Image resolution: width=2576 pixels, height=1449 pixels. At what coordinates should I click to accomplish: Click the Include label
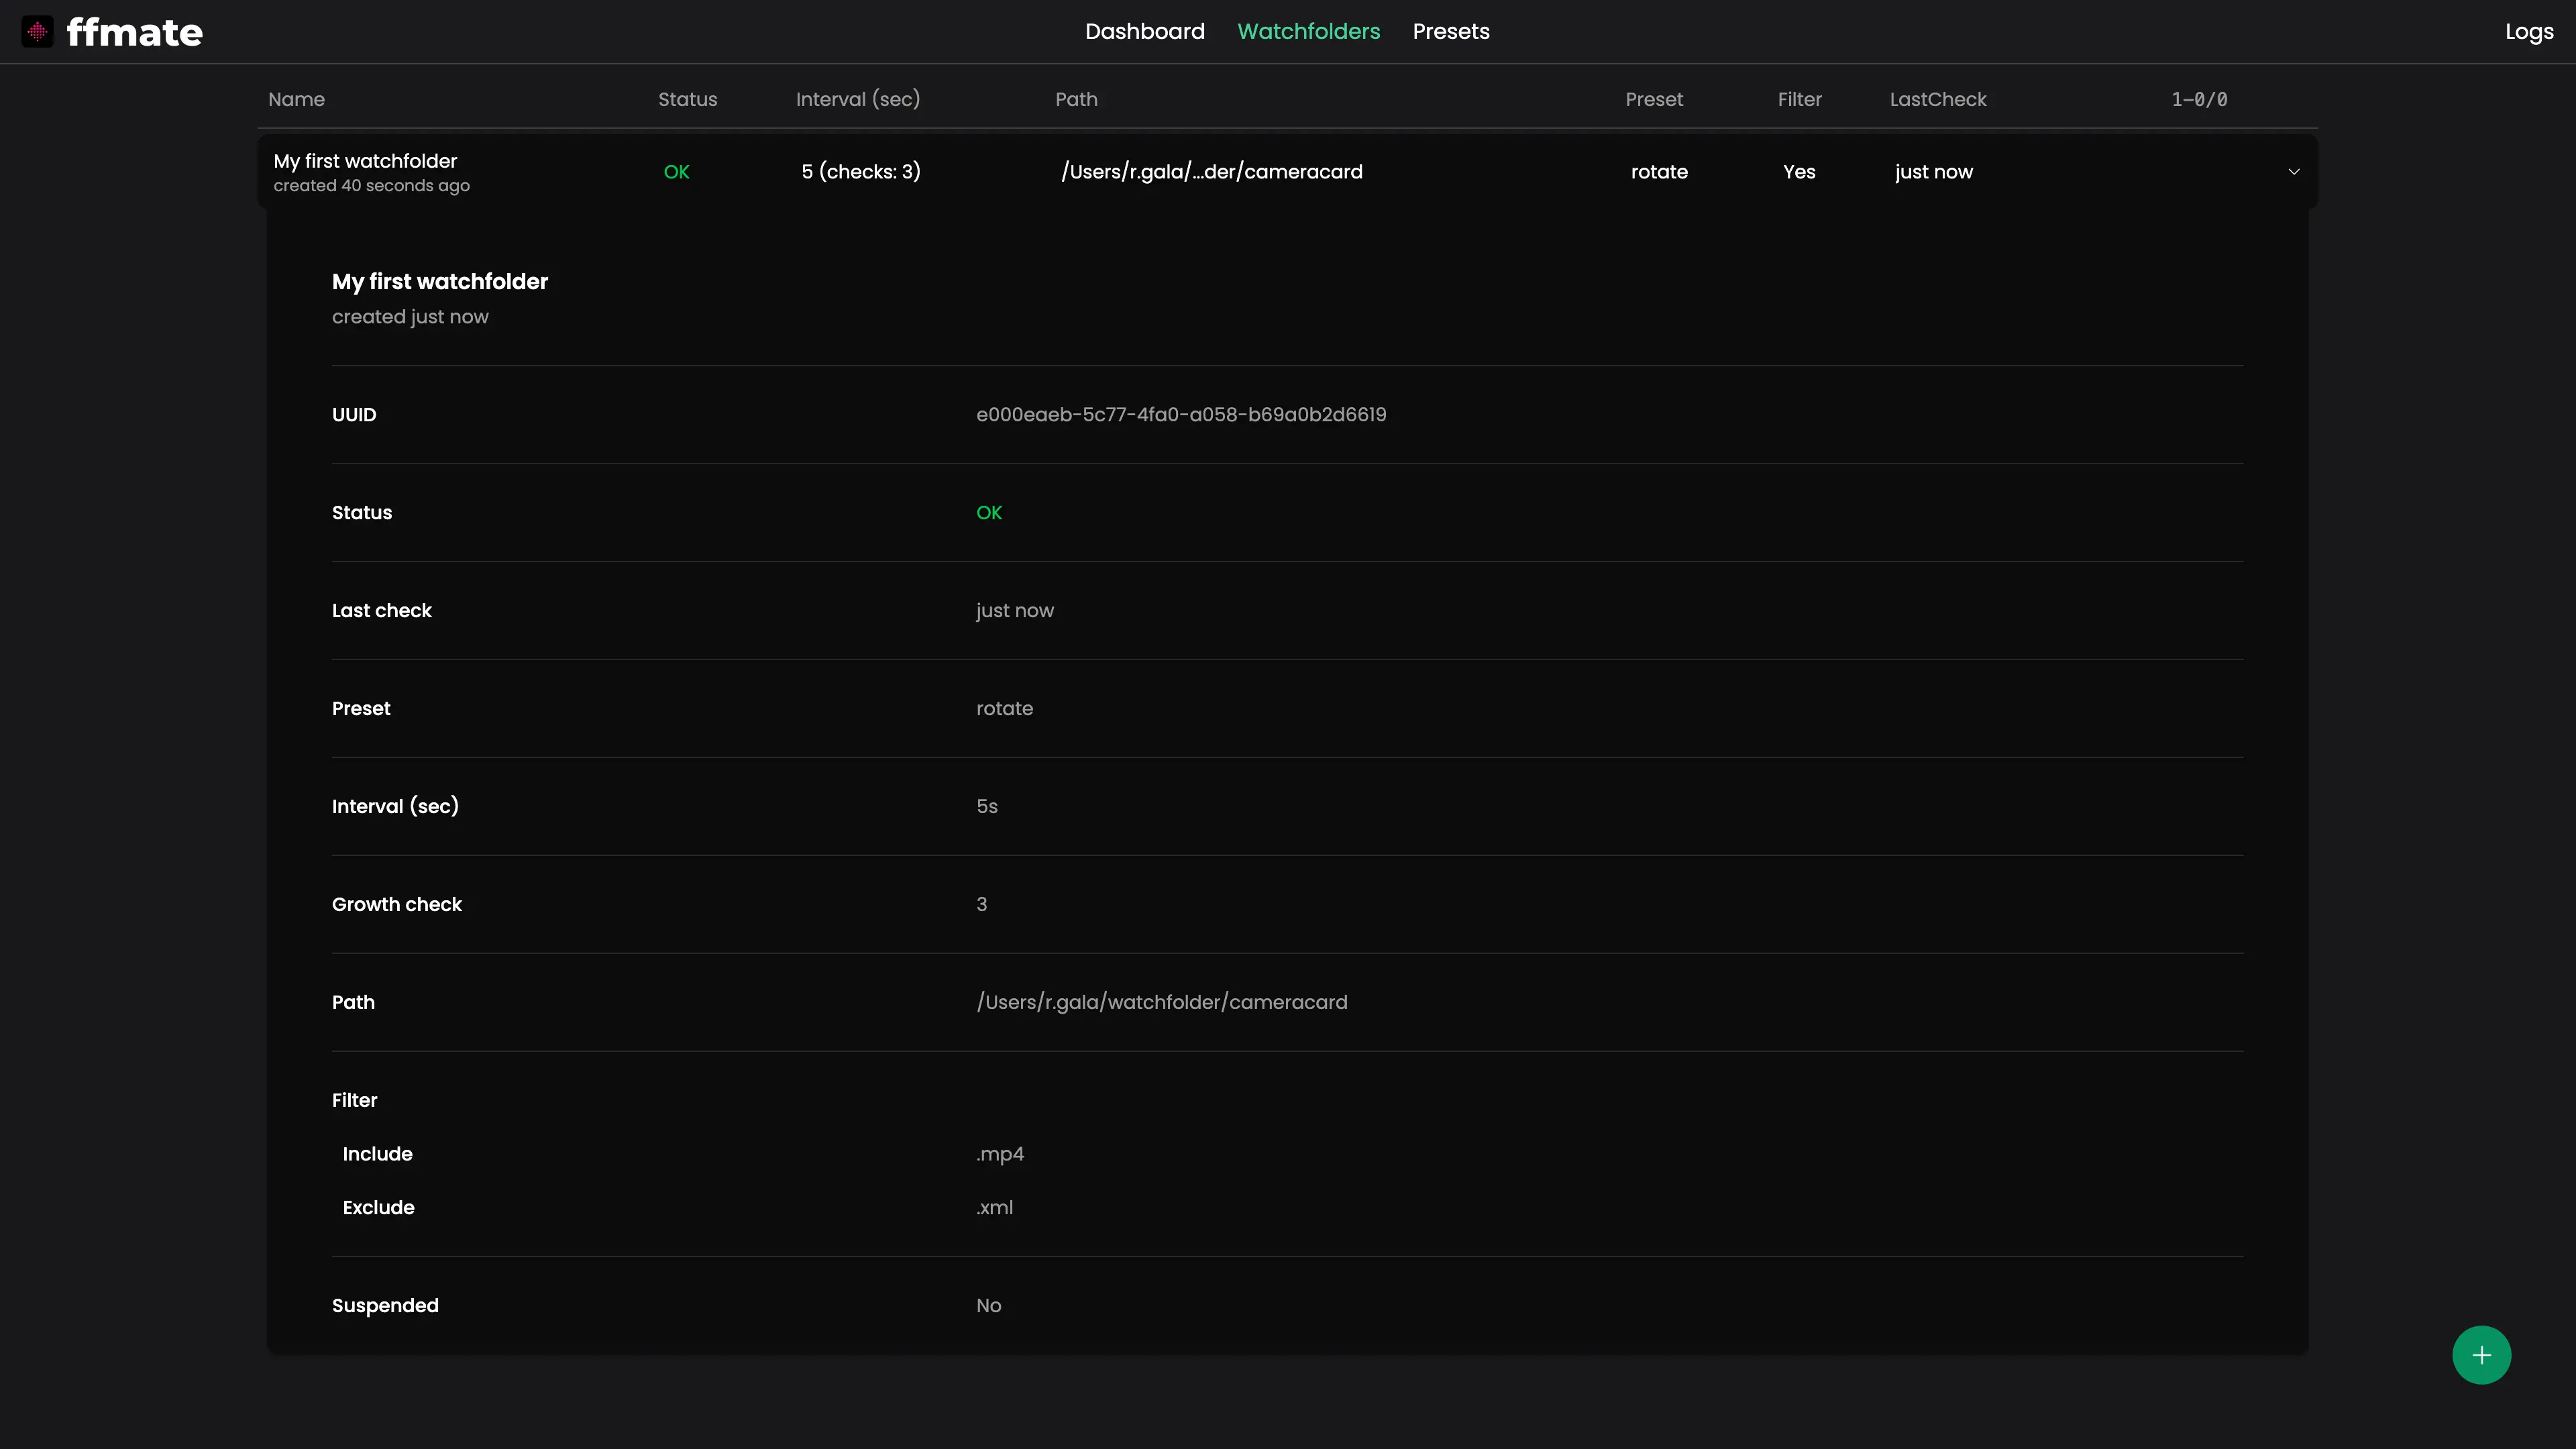click(377, 1154)
